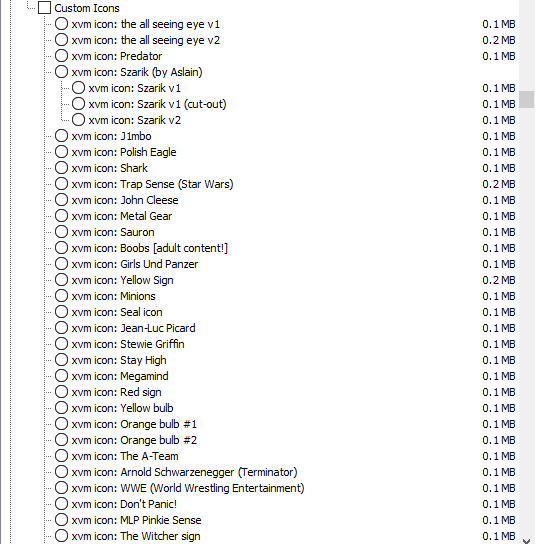Choose Trap Sense (Star Wars) radio
Screen dimensions: 536x544
pyautogui.click(x=61, y=184)
